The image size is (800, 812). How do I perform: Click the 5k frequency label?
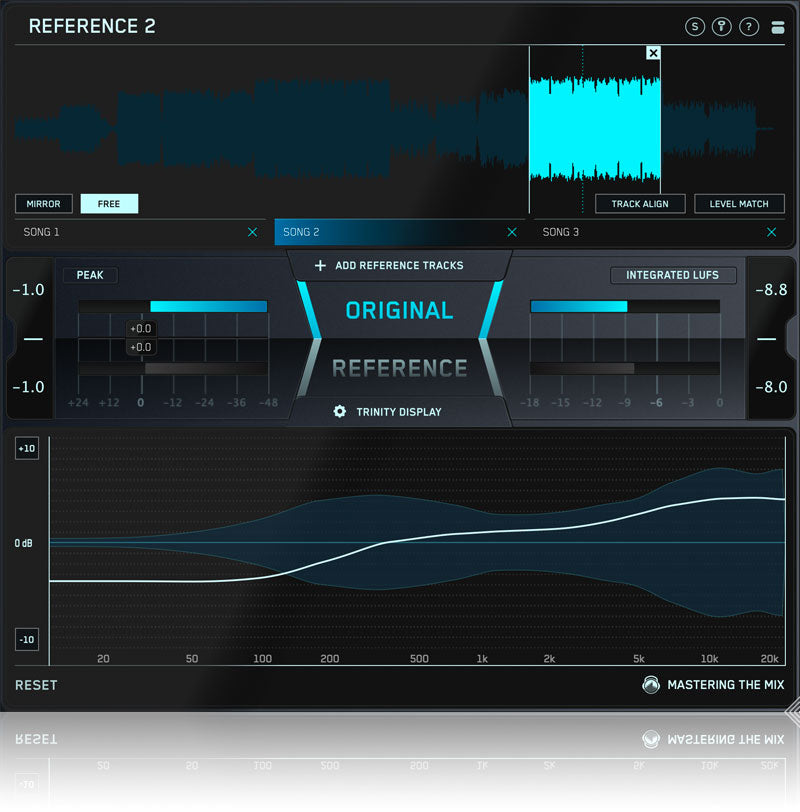click(639, 659)
